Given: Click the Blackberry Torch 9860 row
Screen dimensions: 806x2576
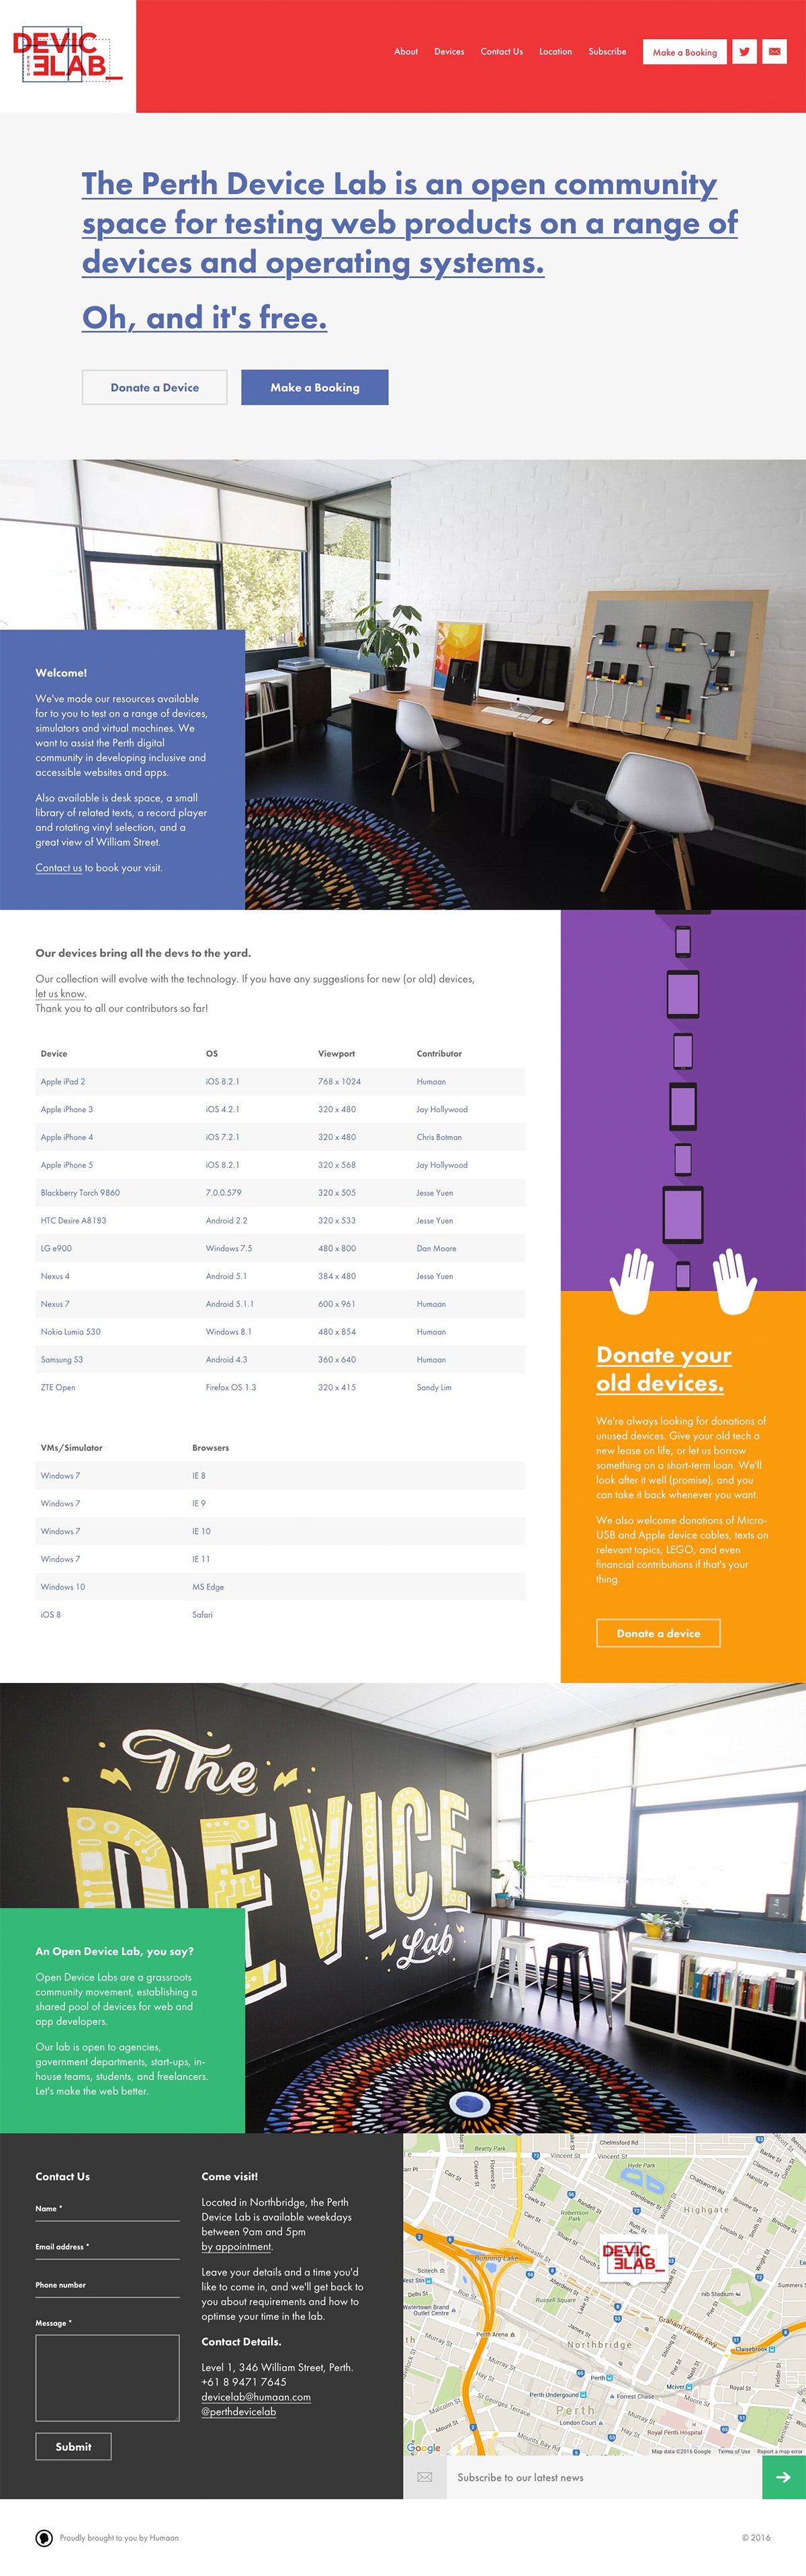Looking at the screenshot, I should (280, 1192).
